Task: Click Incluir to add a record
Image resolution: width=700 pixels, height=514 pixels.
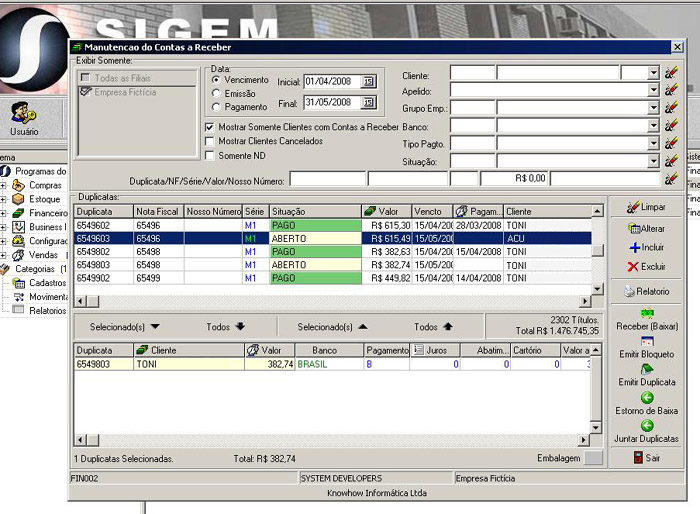Action: click(x=646, y=247)
